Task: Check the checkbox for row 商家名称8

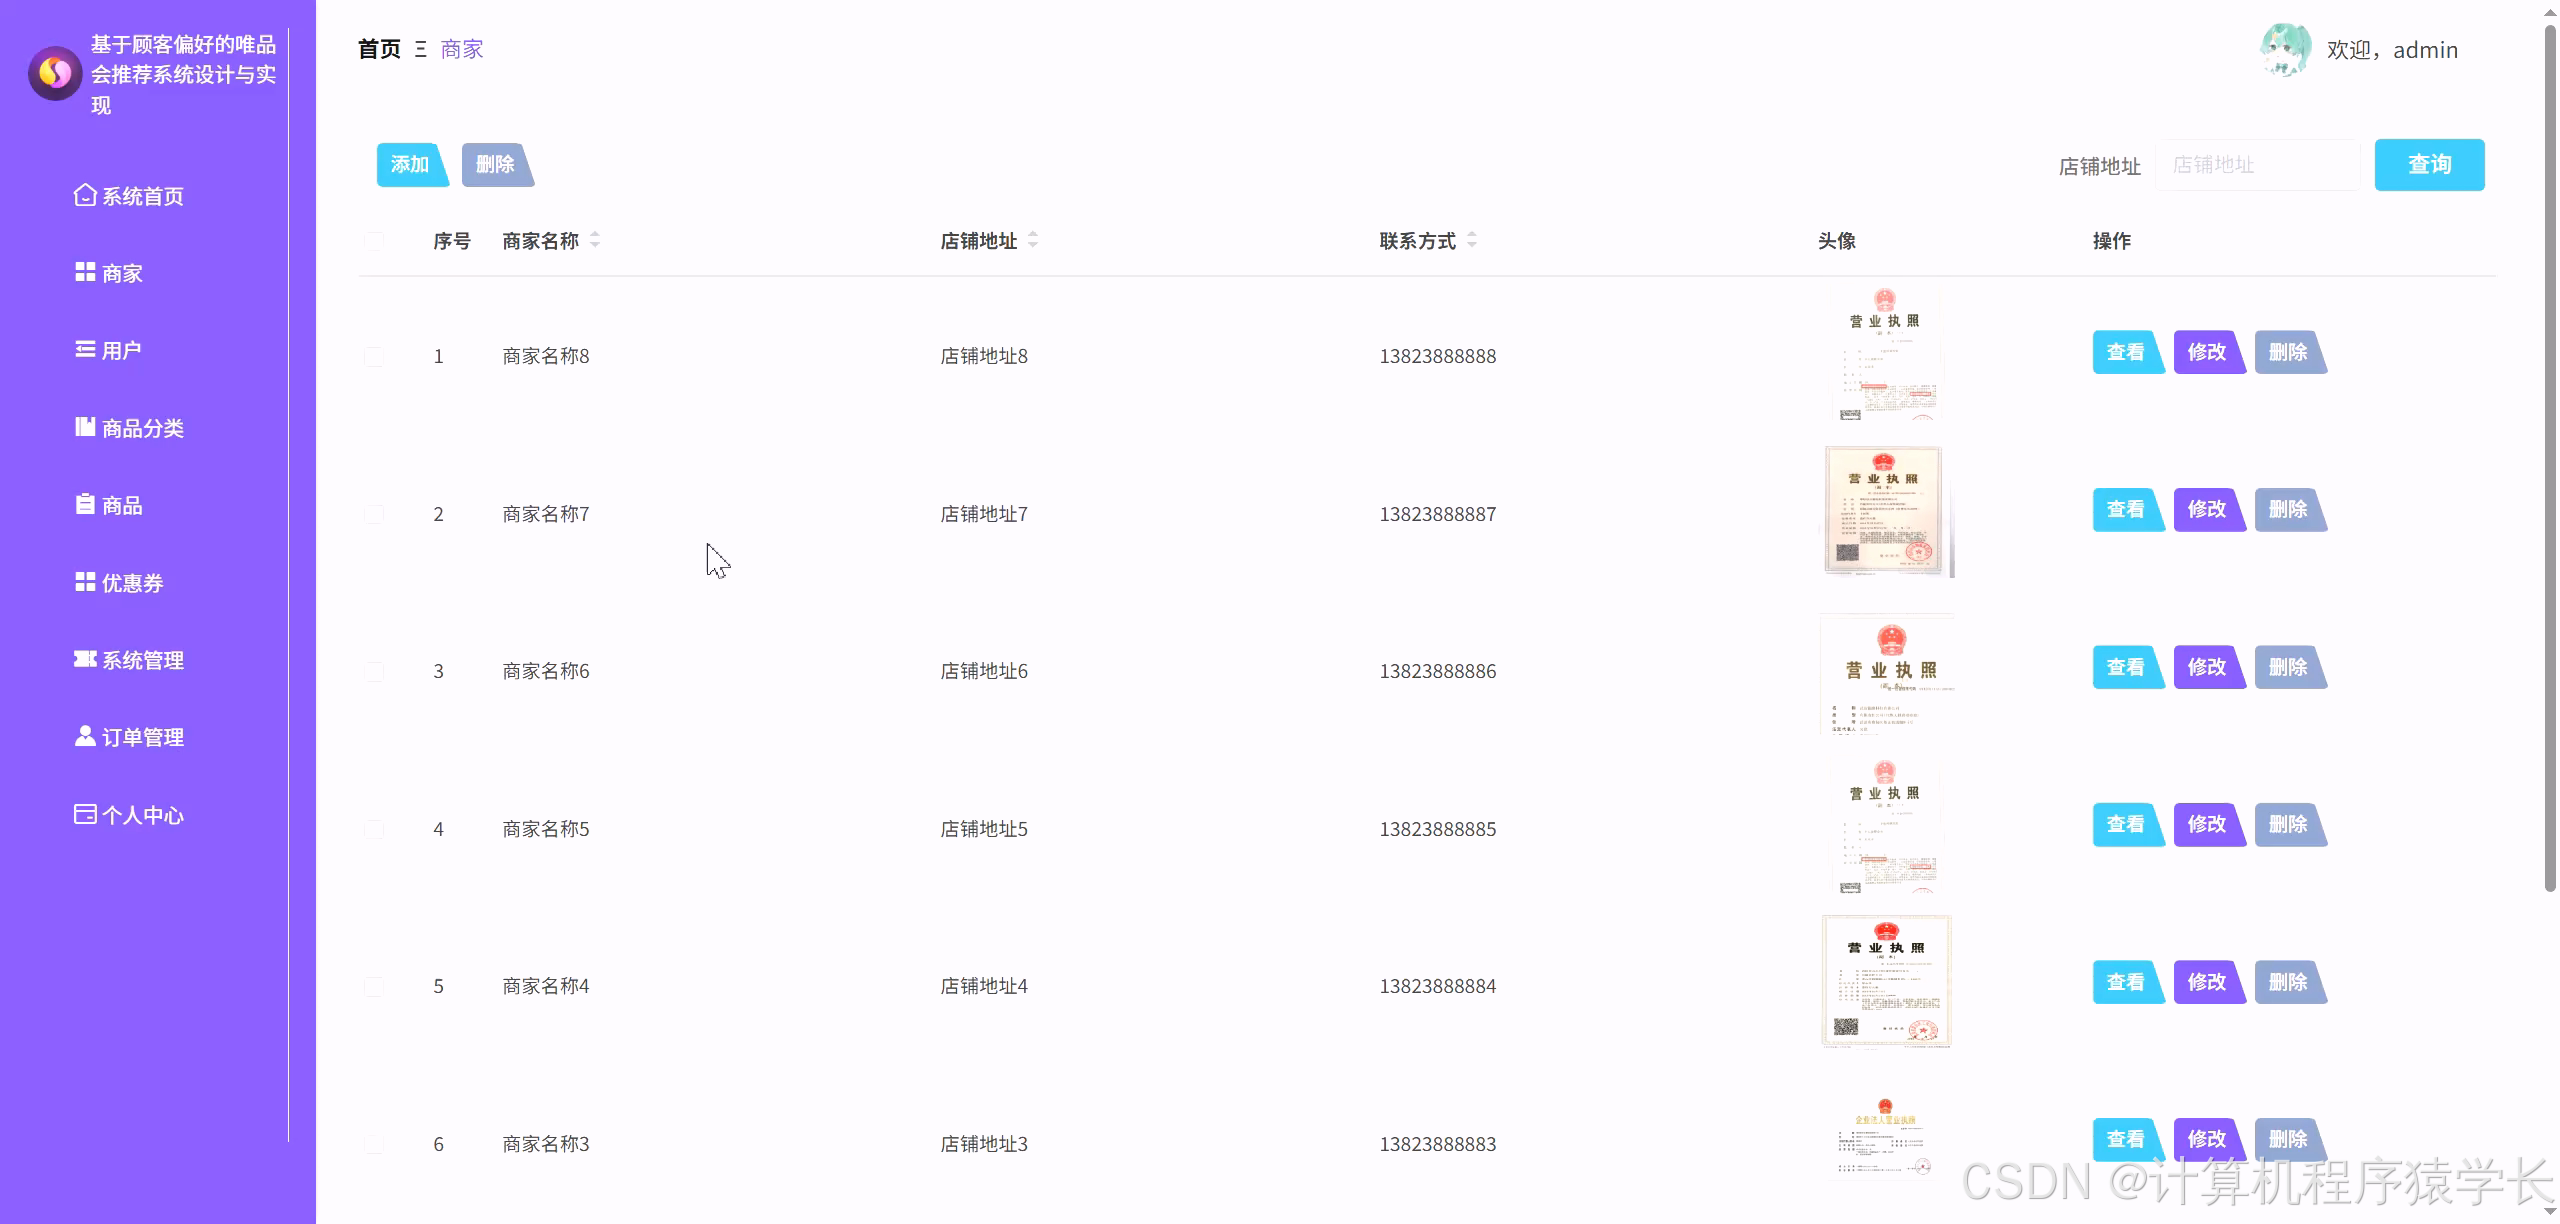Action: [x=374, y=356]
